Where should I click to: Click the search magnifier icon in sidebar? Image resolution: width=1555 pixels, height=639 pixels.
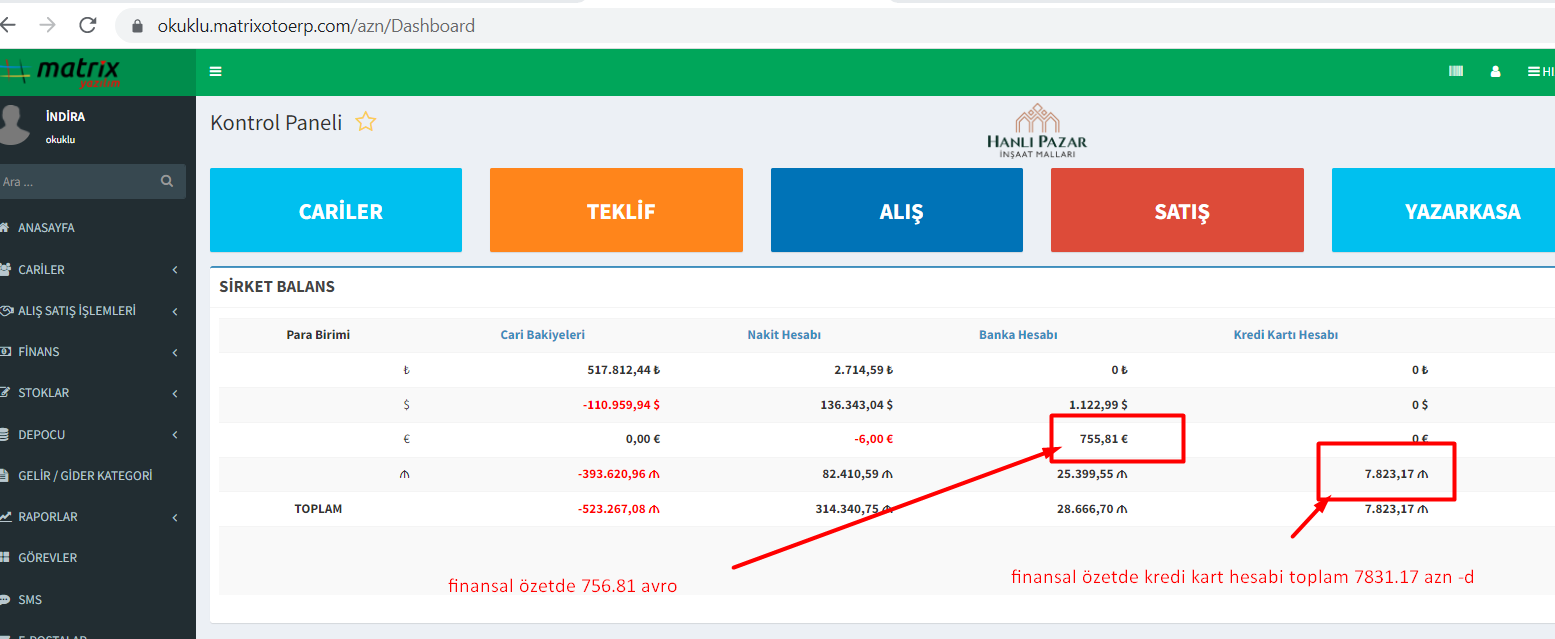coord(167,182)
